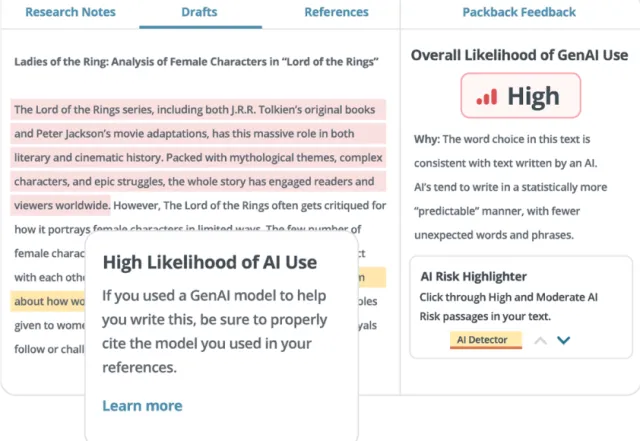640x441 pixels.
Task: Click the AI Risk Highlighter card heading
Action: (x=475, y=276)
